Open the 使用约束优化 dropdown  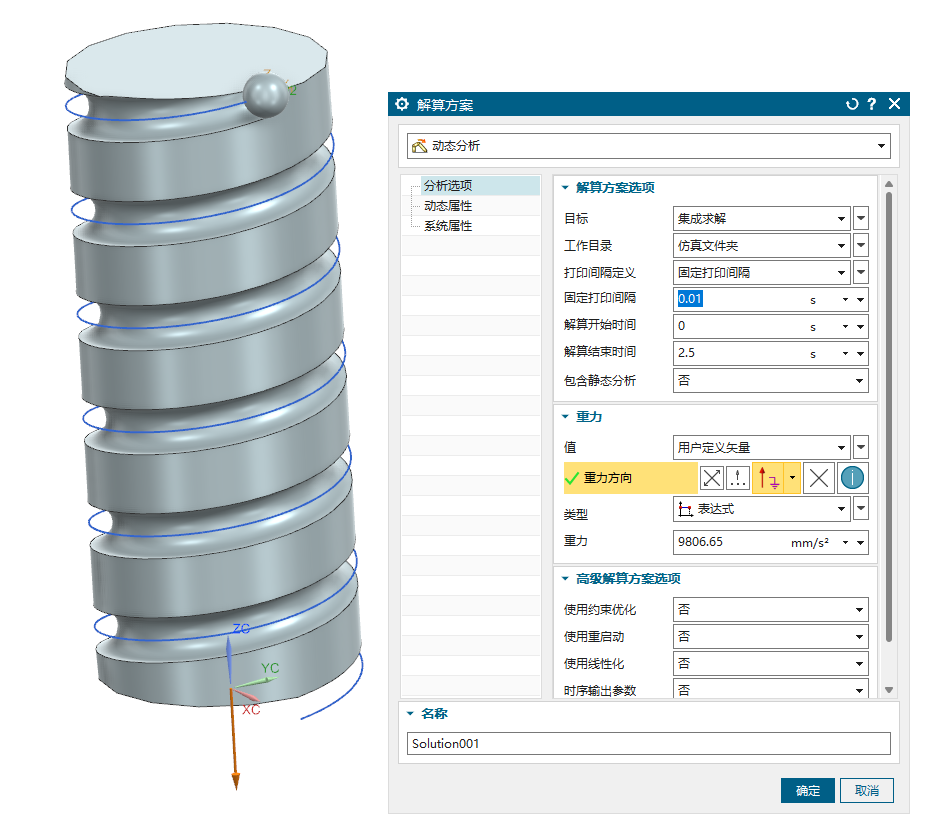[x=770, y=609]
